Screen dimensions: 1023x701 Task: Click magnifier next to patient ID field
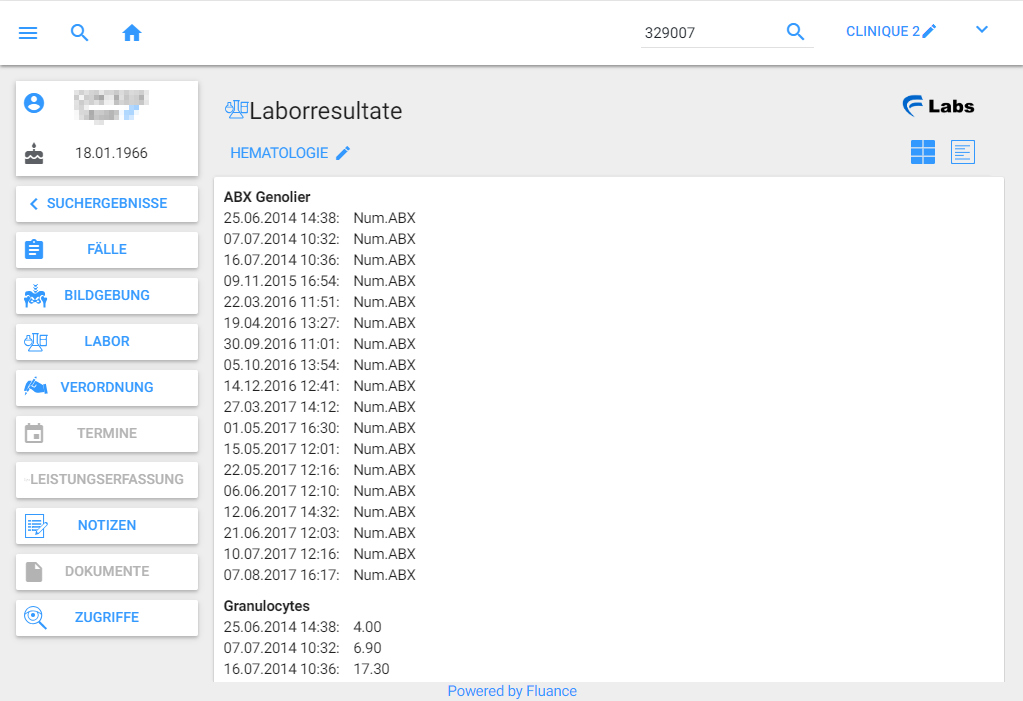click(x=795, y=32)
